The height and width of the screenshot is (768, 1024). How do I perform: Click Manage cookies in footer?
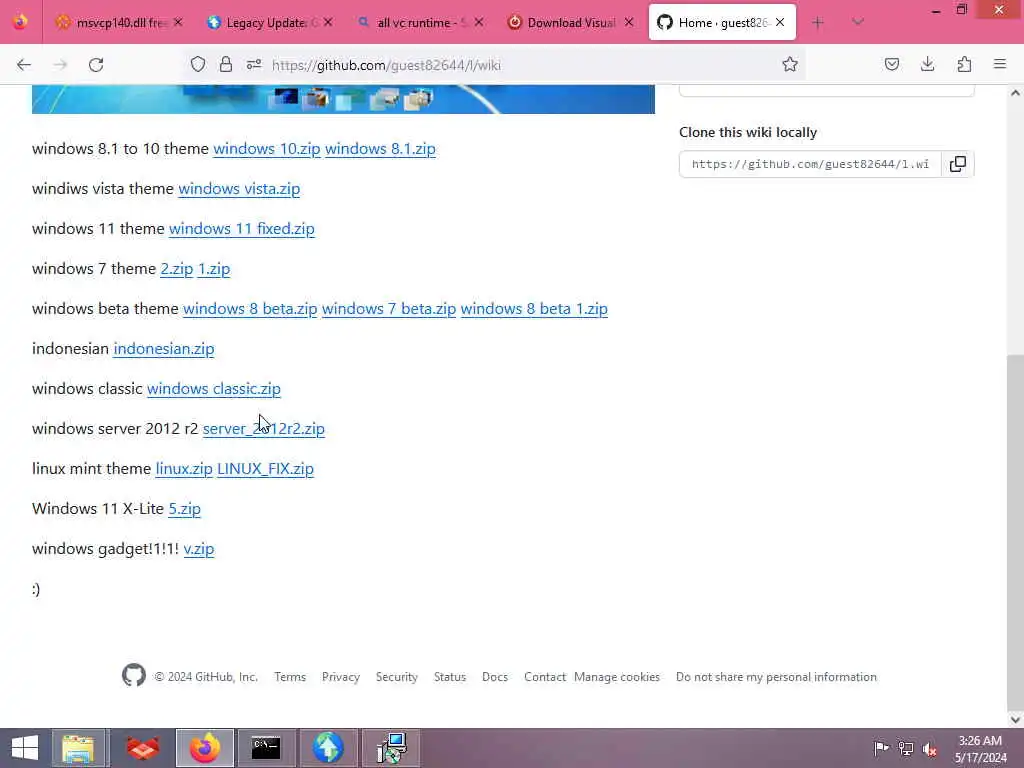[x=617, y=677]
